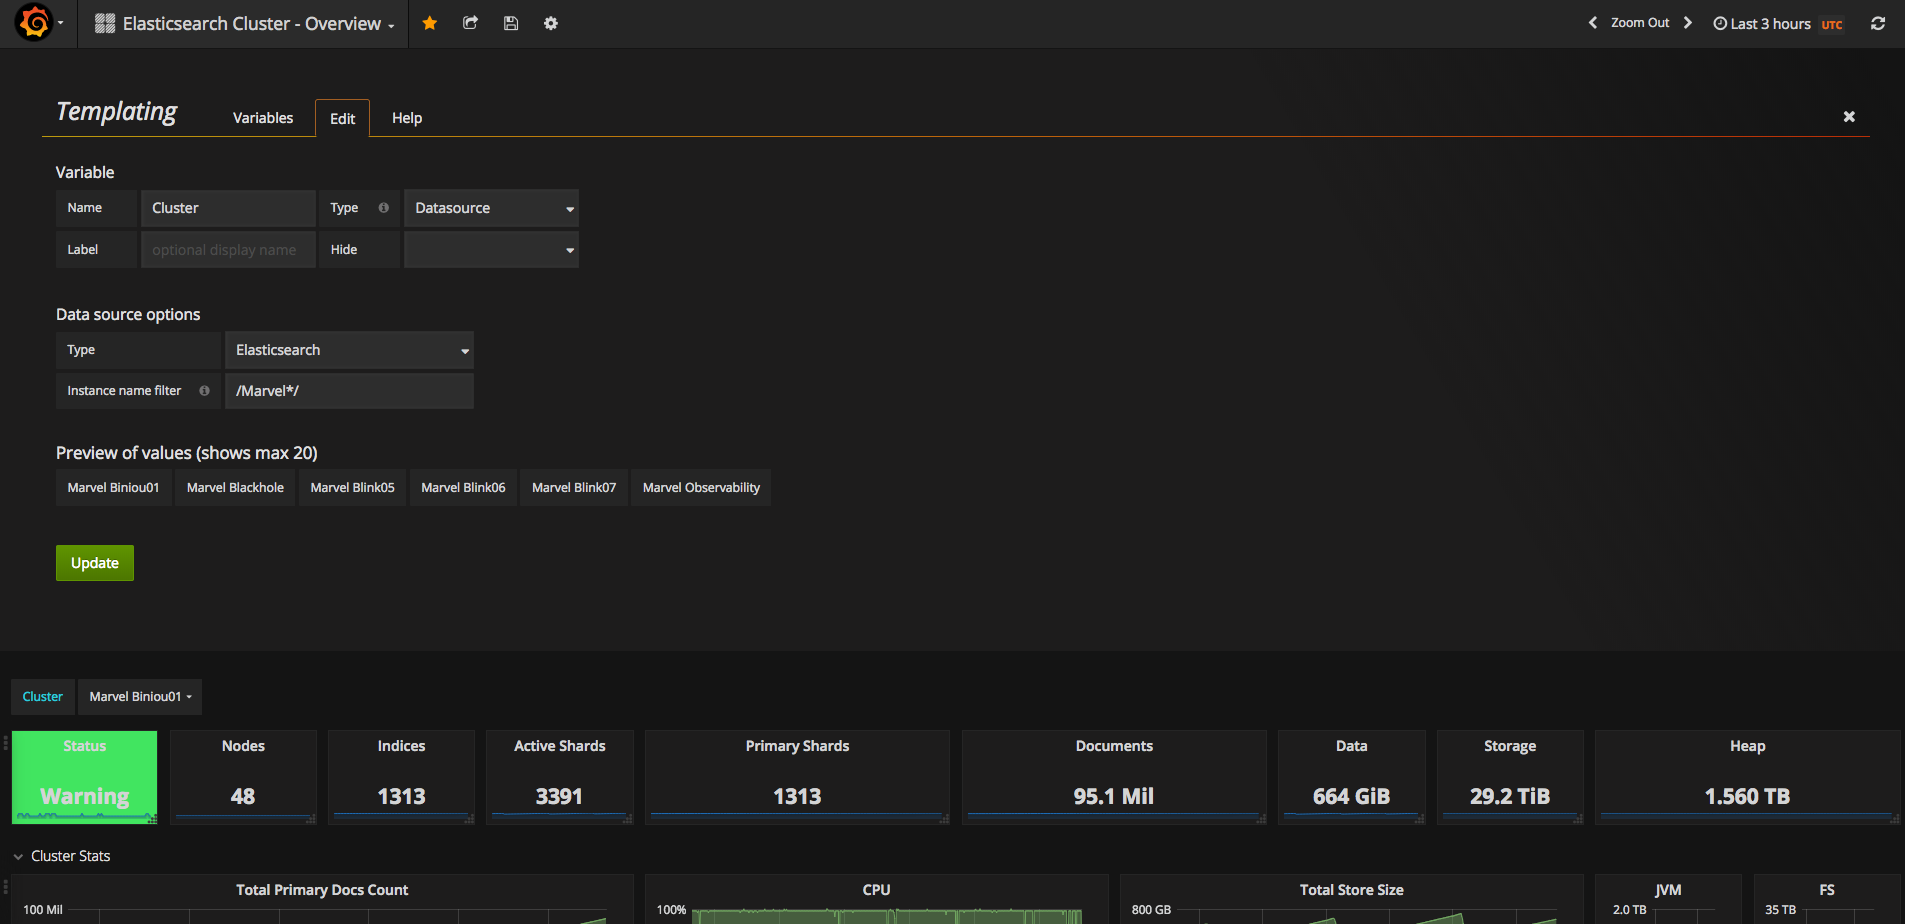Open the Cluster variable value dropdown
The image size is (1905, 924).
point(140,697)
